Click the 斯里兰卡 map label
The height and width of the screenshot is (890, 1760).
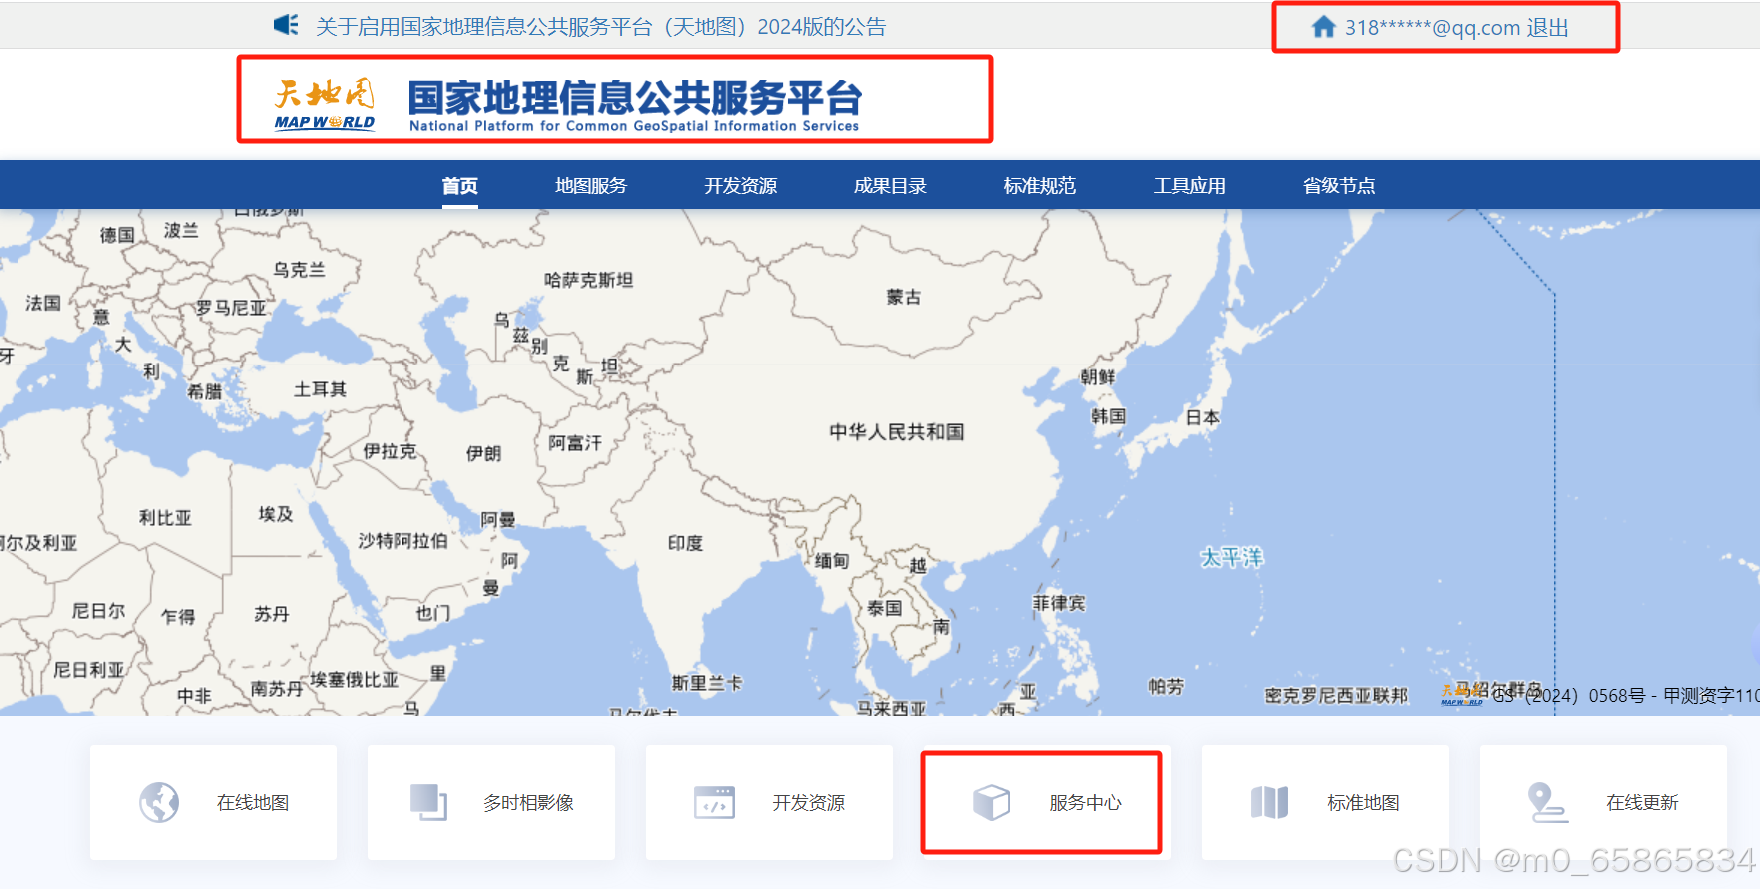[707, 683]
